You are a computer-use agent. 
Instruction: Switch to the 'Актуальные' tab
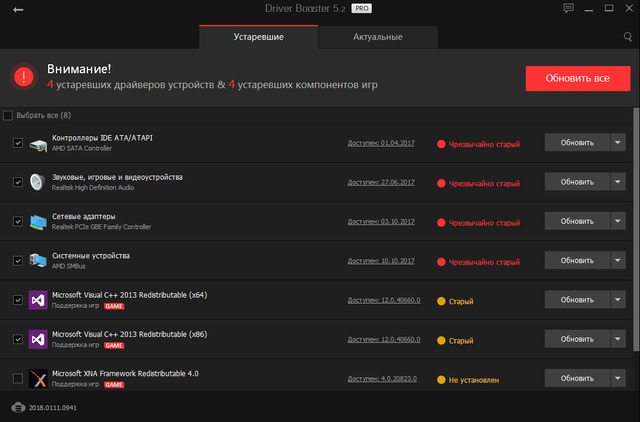378,37
